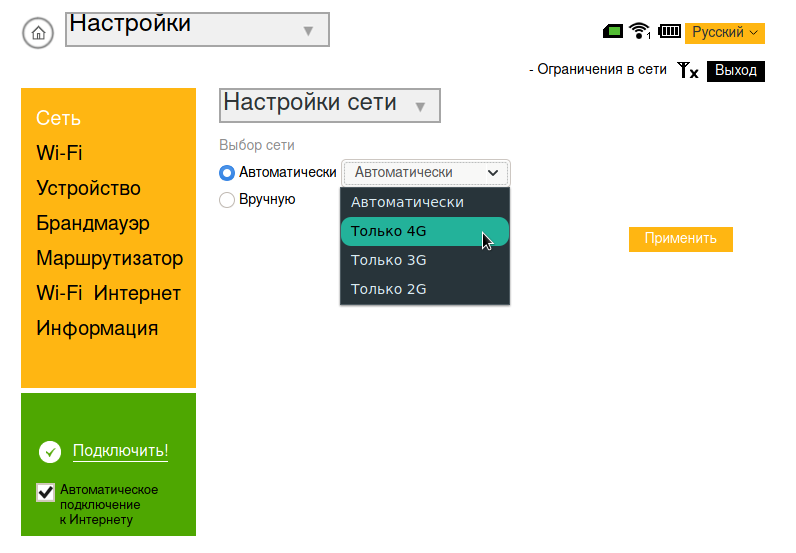Image resolution: width=796 pixels, height=553 pixels.
Task: Toggle the automatic Internet connection checkbox
Action: point(45,492)
